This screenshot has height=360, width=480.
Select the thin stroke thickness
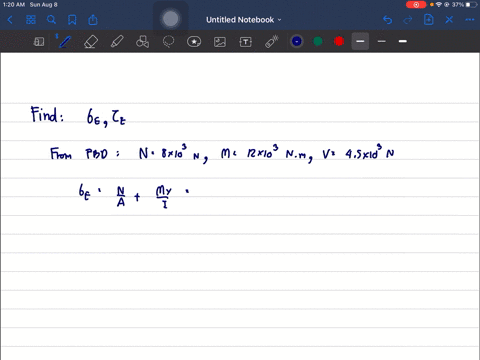(382, 41)
